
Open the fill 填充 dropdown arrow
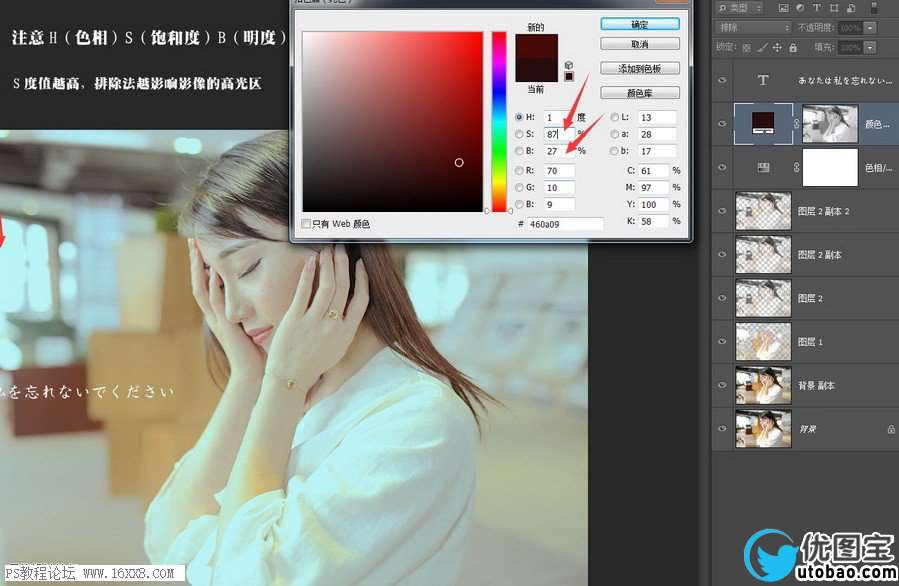click(869, 47)
